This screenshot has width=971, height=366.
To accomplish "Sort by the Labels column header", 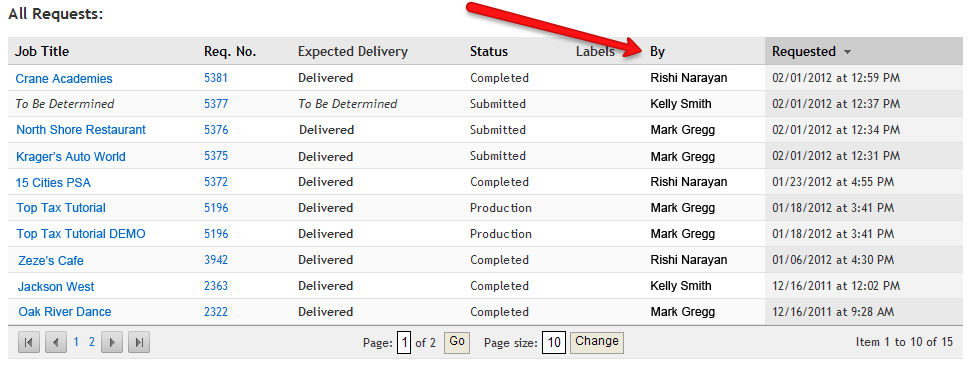I will (595, 51).
